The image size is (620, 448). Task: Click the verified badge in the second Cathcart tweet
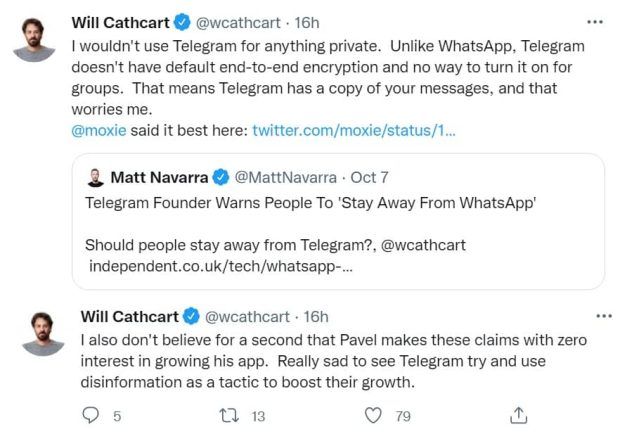click(x=191, y=316)
